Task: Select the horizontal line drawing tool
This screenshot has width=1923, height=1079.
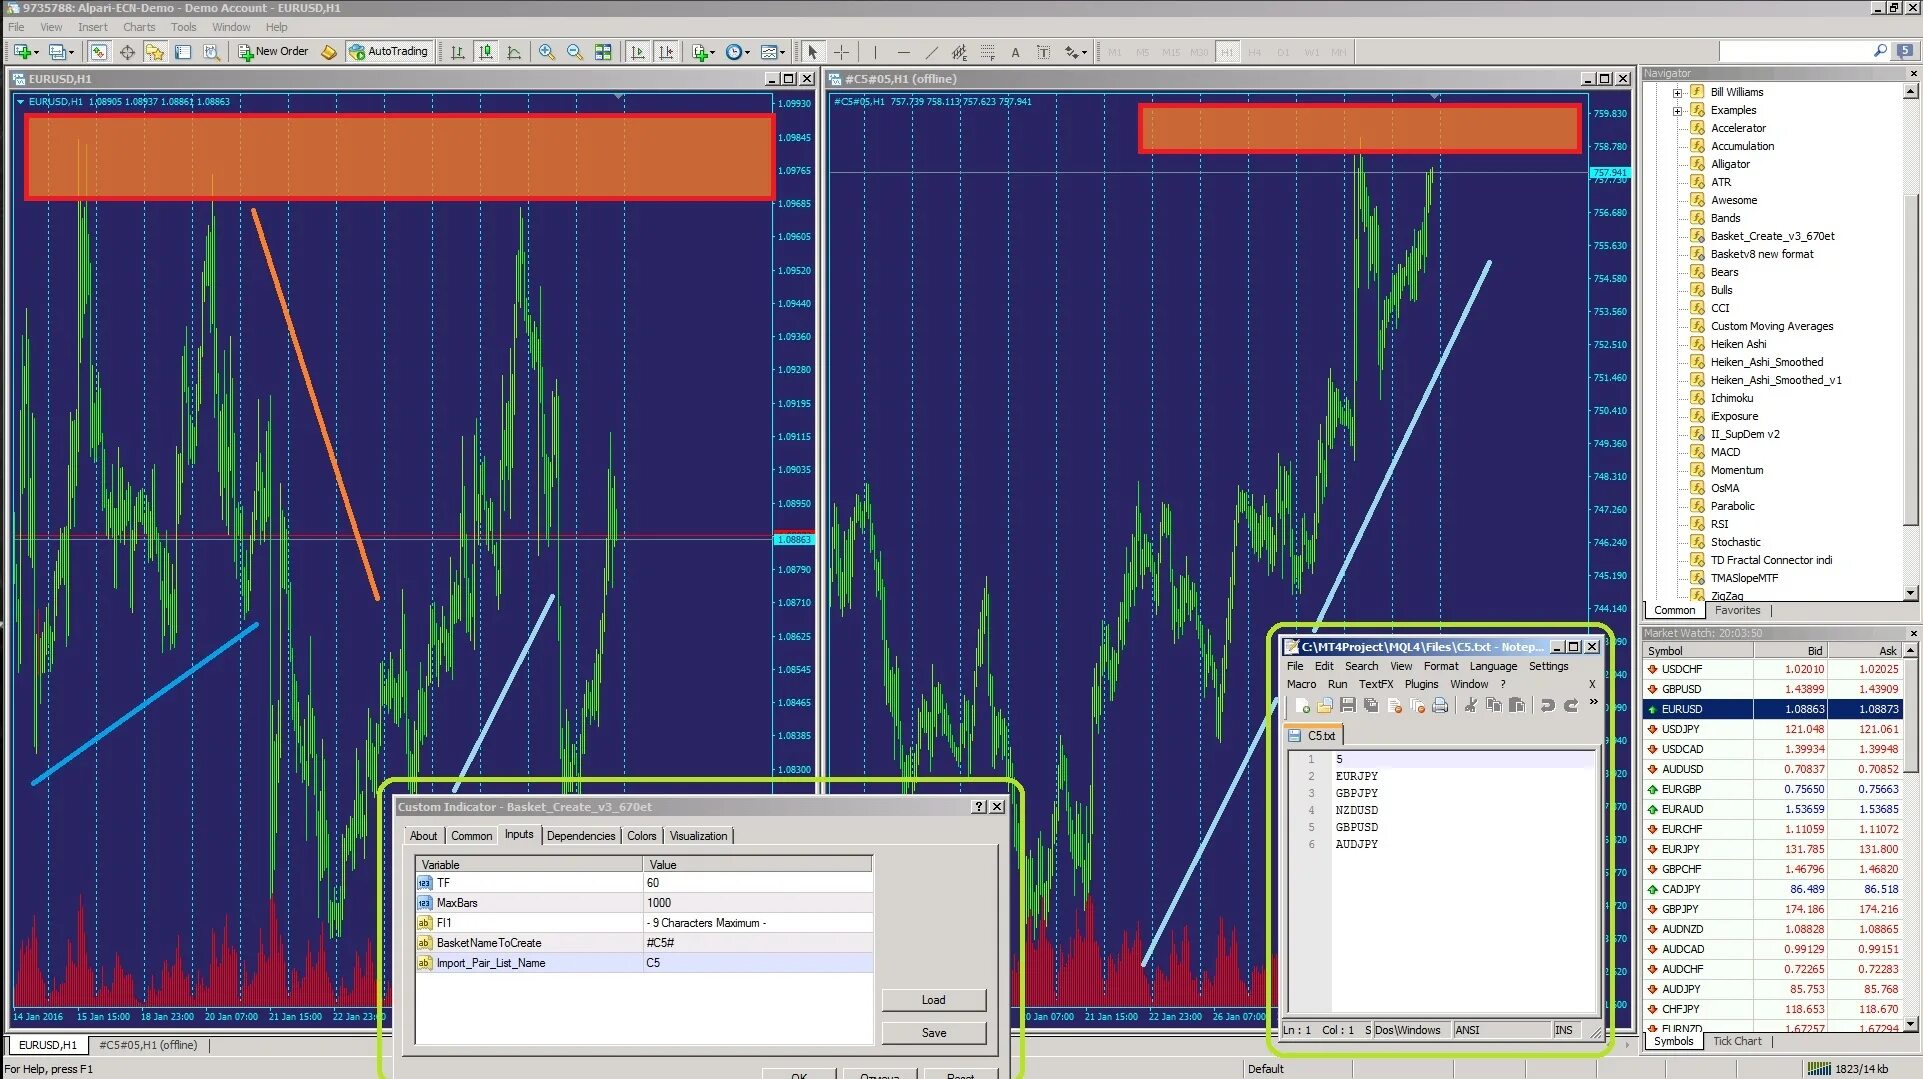Action: pyautogui.click(x=903, y=52)
